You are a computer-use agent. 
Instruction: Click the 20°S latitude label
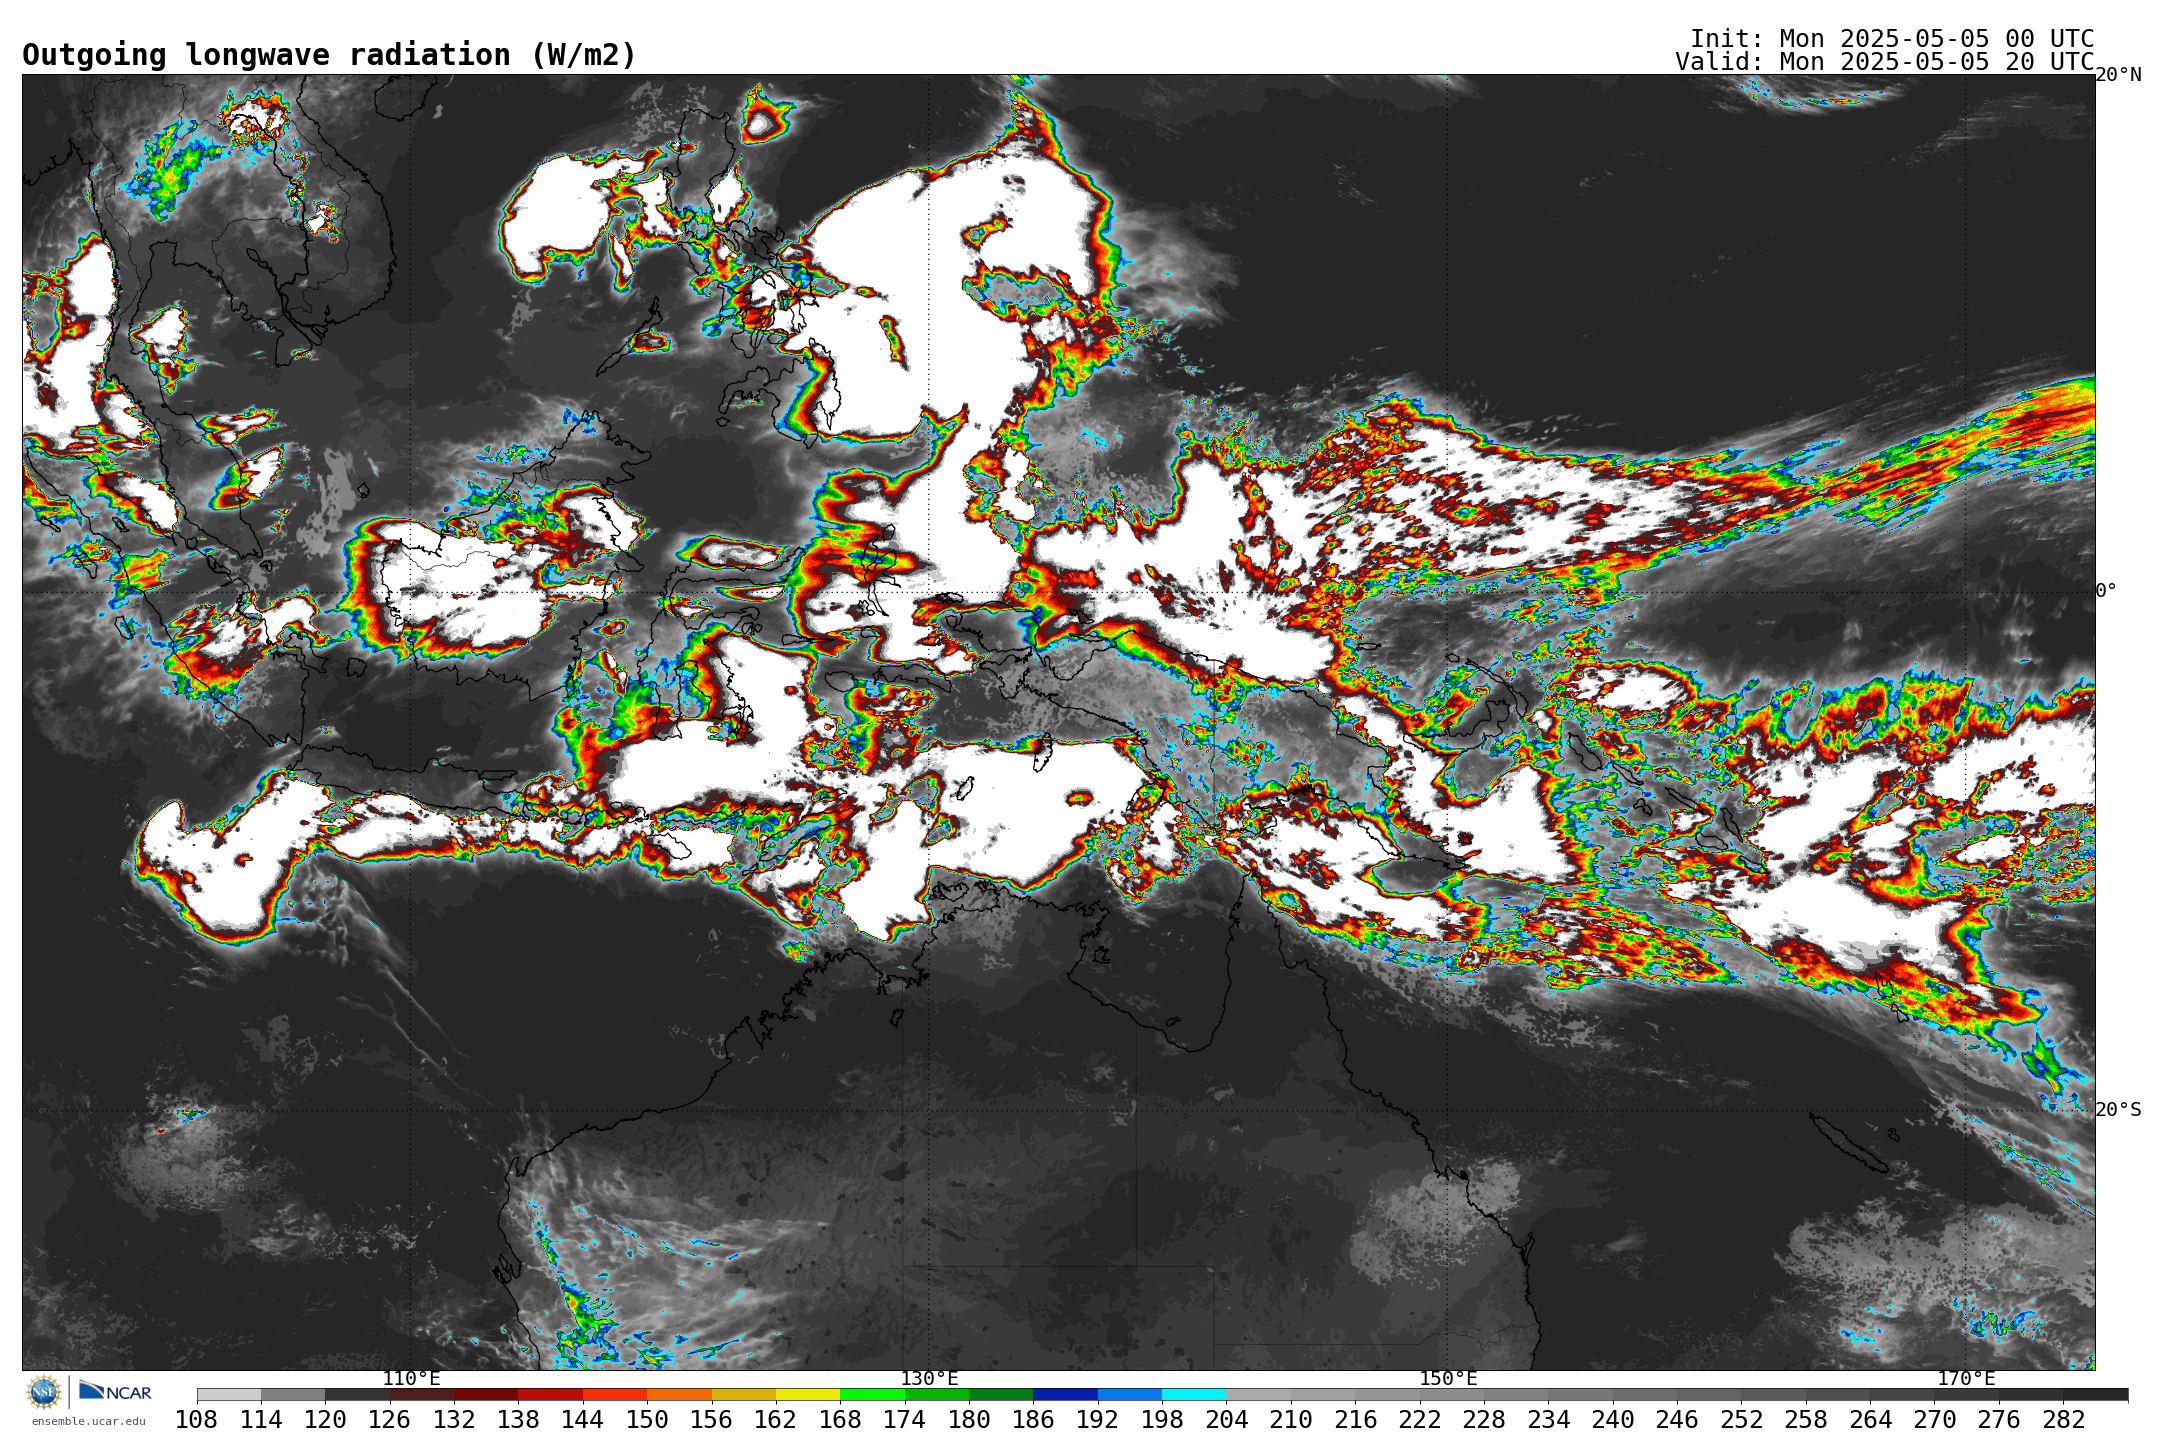pyautogui.click(x=2118, y=1109)
